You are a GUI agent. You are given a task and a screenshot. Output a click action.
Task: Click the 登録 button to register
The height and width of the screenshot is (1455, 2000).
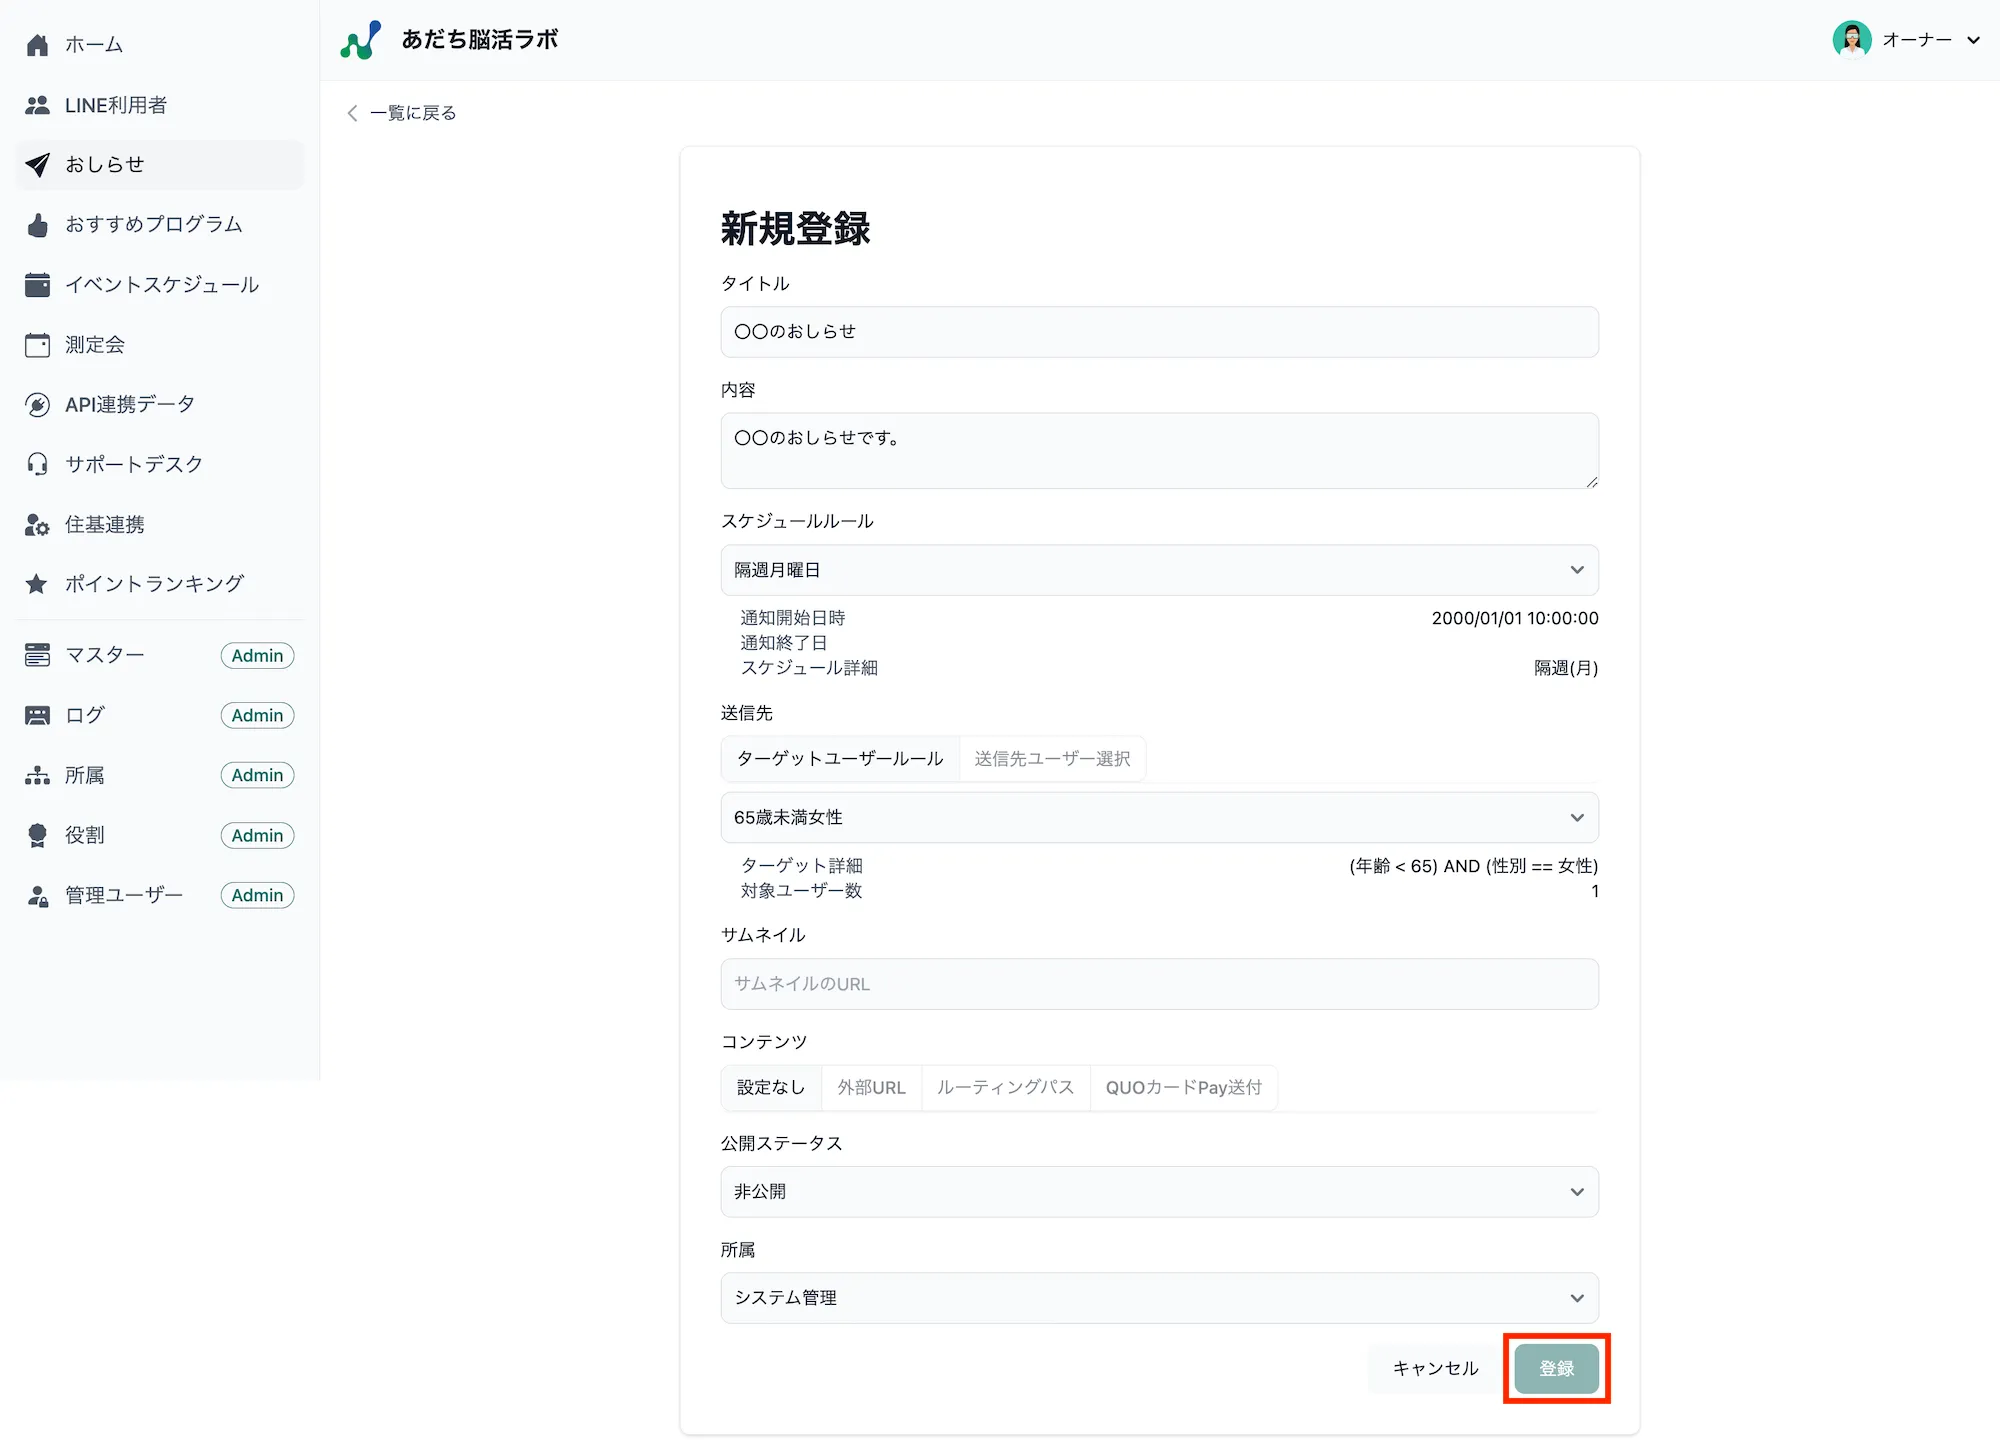click(1556, 1368)
